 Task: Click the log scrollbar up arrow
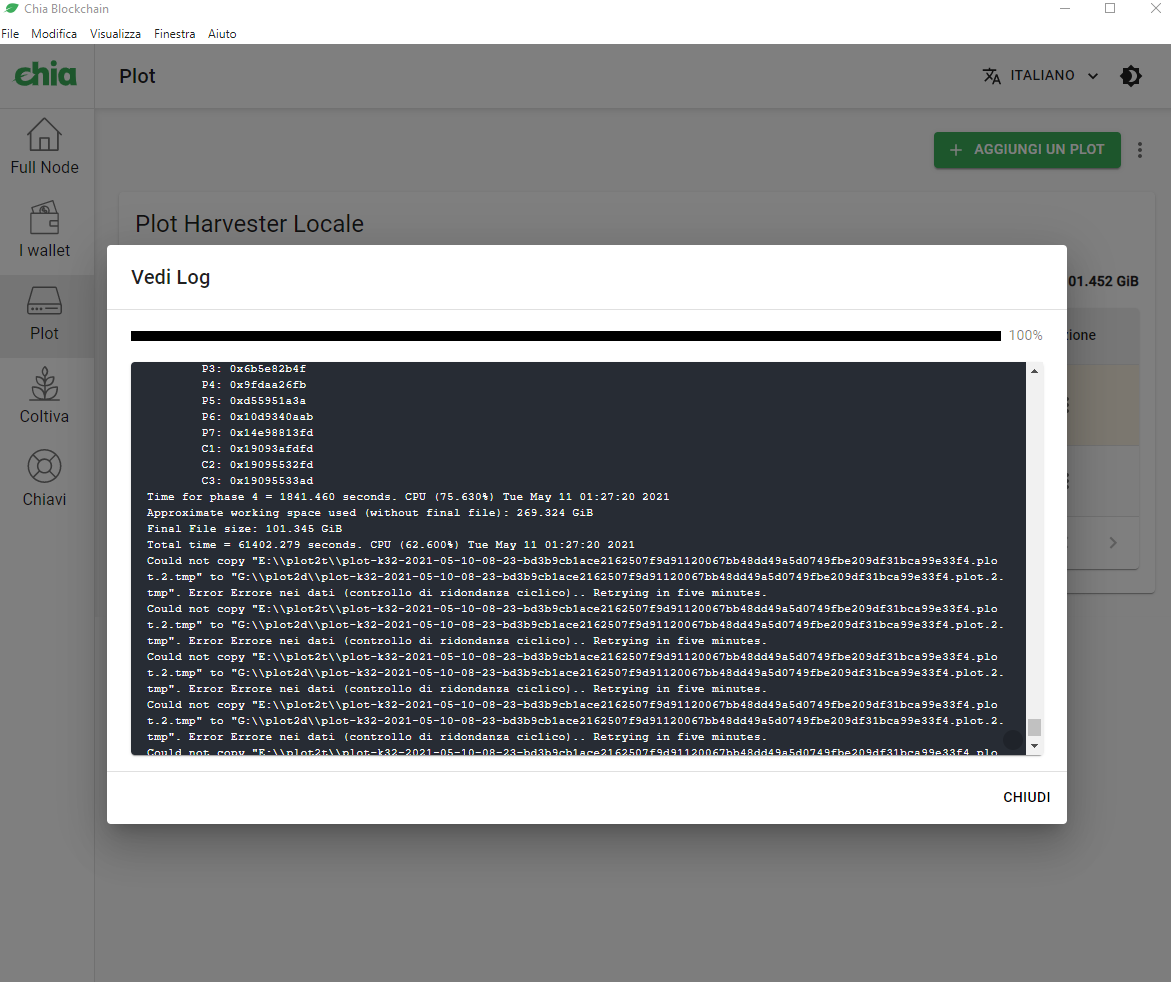point(1034,370)
